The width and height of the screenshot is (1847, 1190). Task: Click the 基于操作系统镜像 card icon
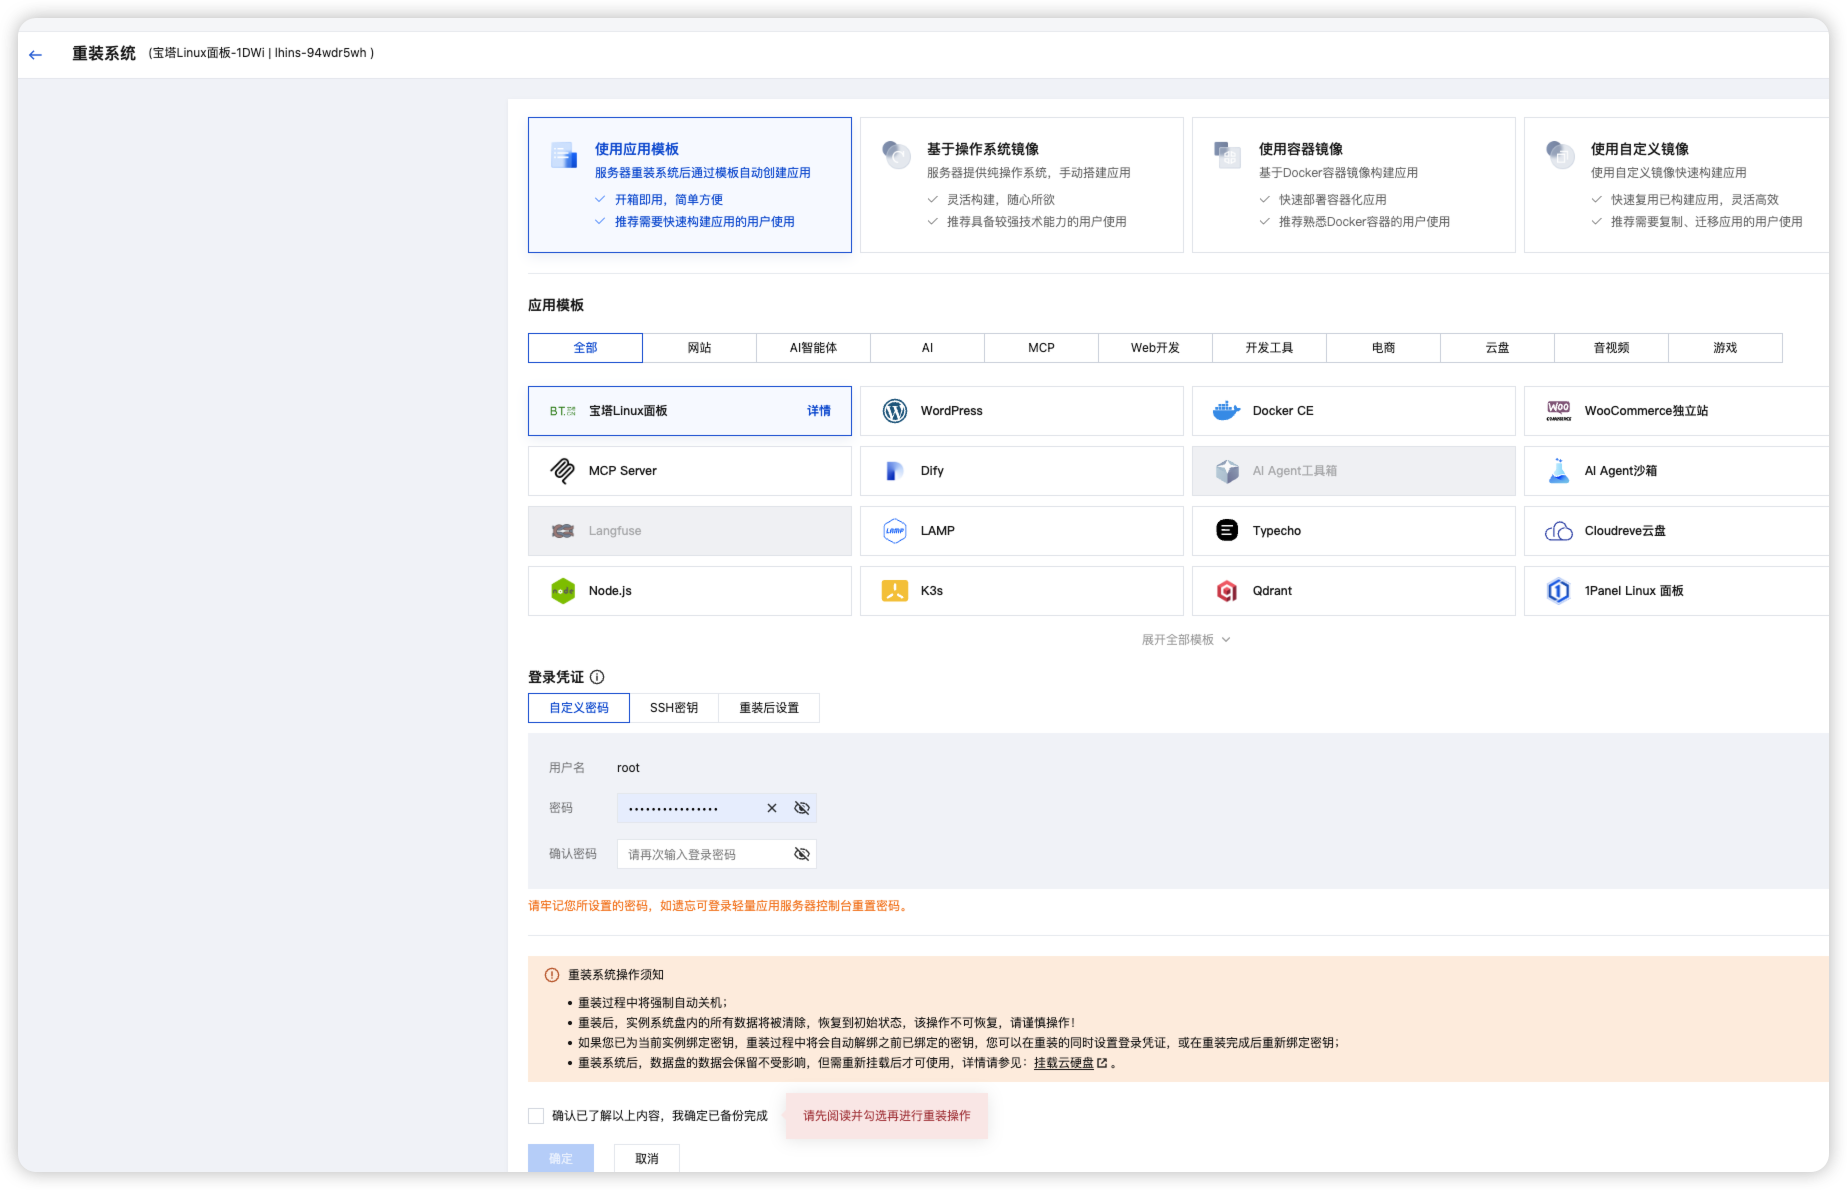point(896,154)
